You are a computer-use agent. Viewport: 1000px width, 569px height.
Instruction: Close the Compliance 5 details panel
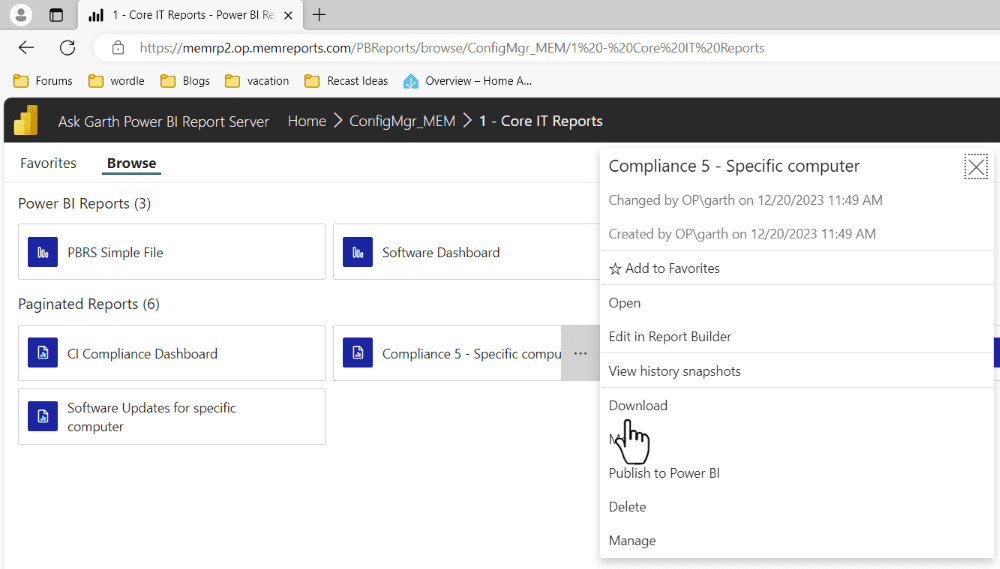coord(976,167)
